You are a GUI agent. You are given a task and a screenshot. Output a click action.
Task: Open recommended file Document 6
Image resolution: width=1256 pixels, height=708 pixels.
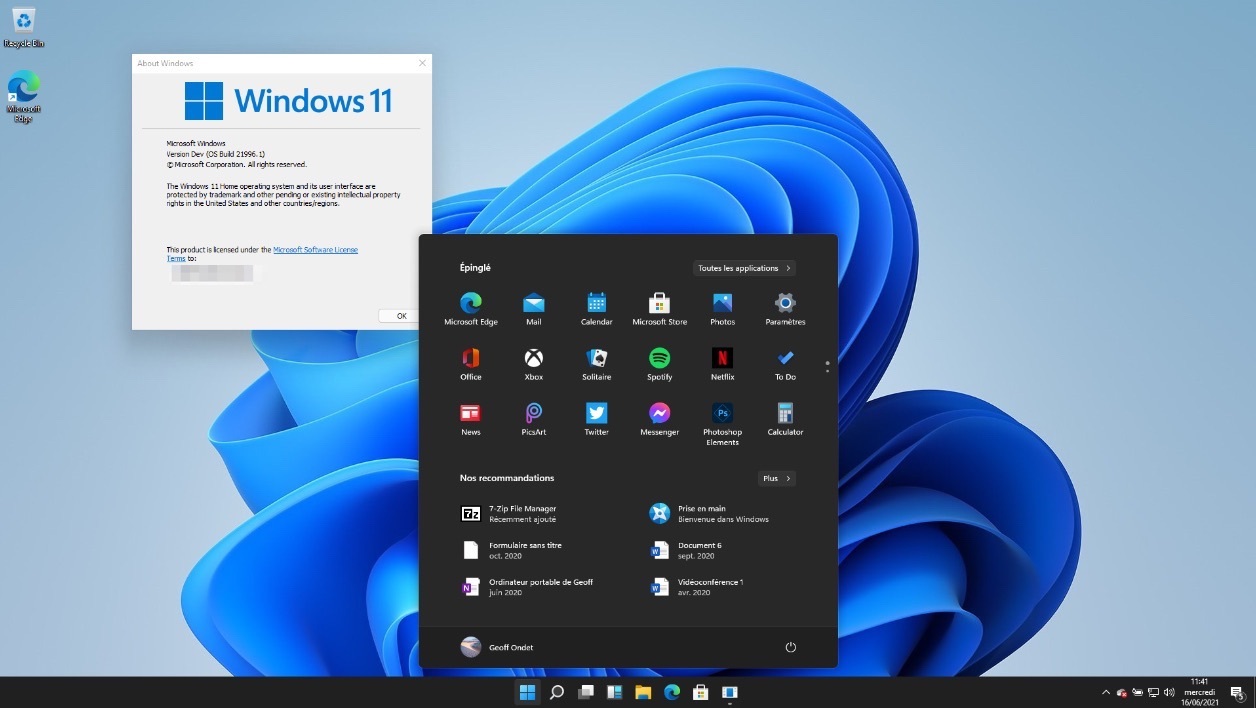point(698,550)
